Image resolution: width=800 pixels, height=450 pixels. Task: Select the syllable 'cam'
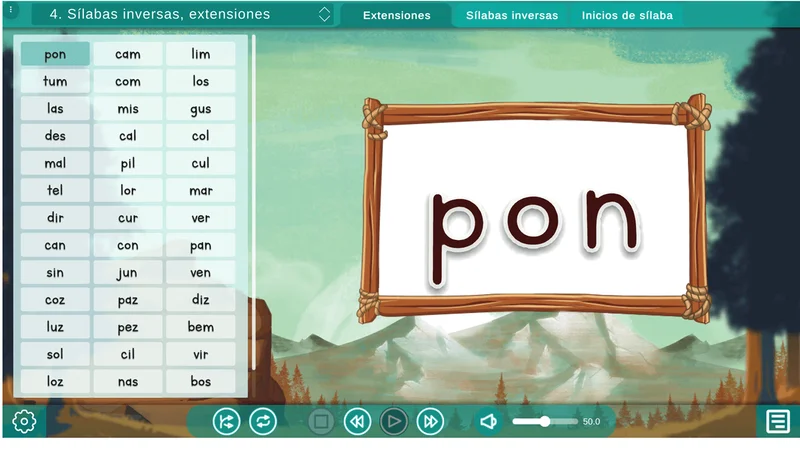pos(128,54)
